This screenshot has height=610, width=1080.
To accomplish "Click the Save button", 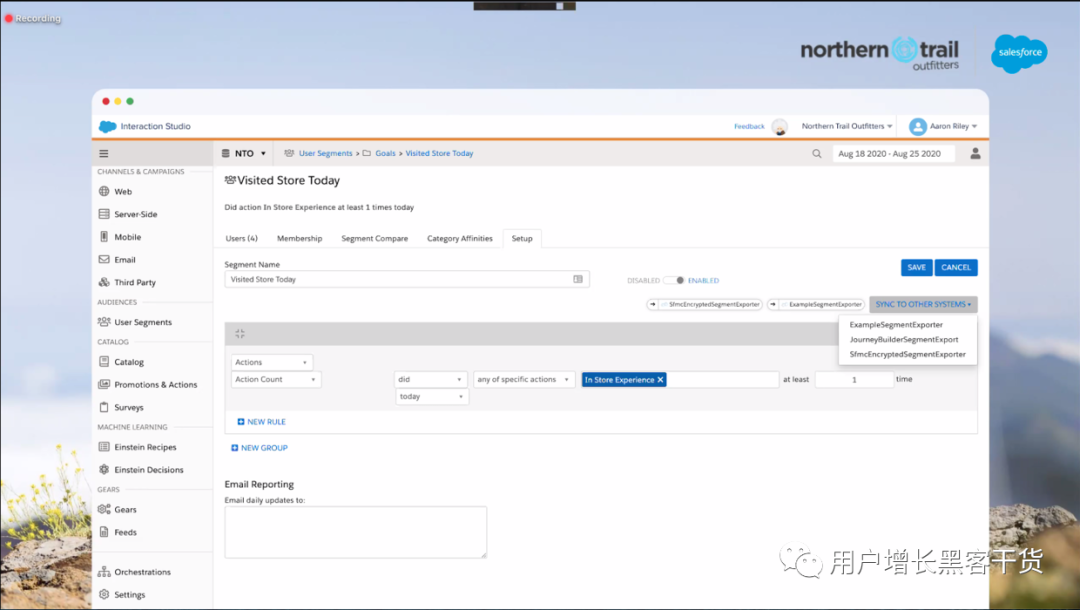I will point(917,267).
